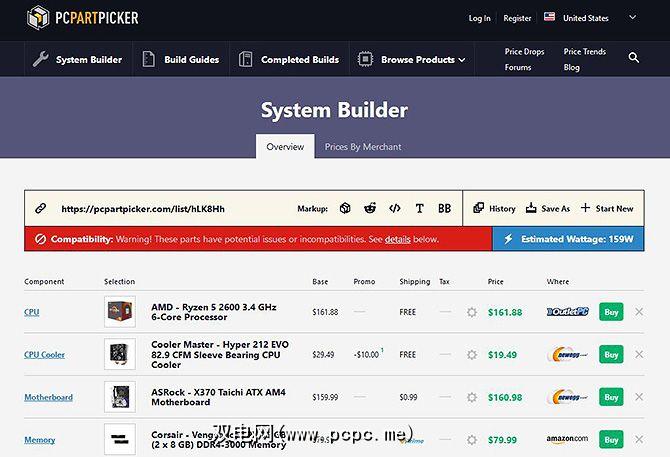Open ASRock X370 Taichi product name
Image resolution: width=670 pixels, height=457 pixels.
tap(218, 397)
